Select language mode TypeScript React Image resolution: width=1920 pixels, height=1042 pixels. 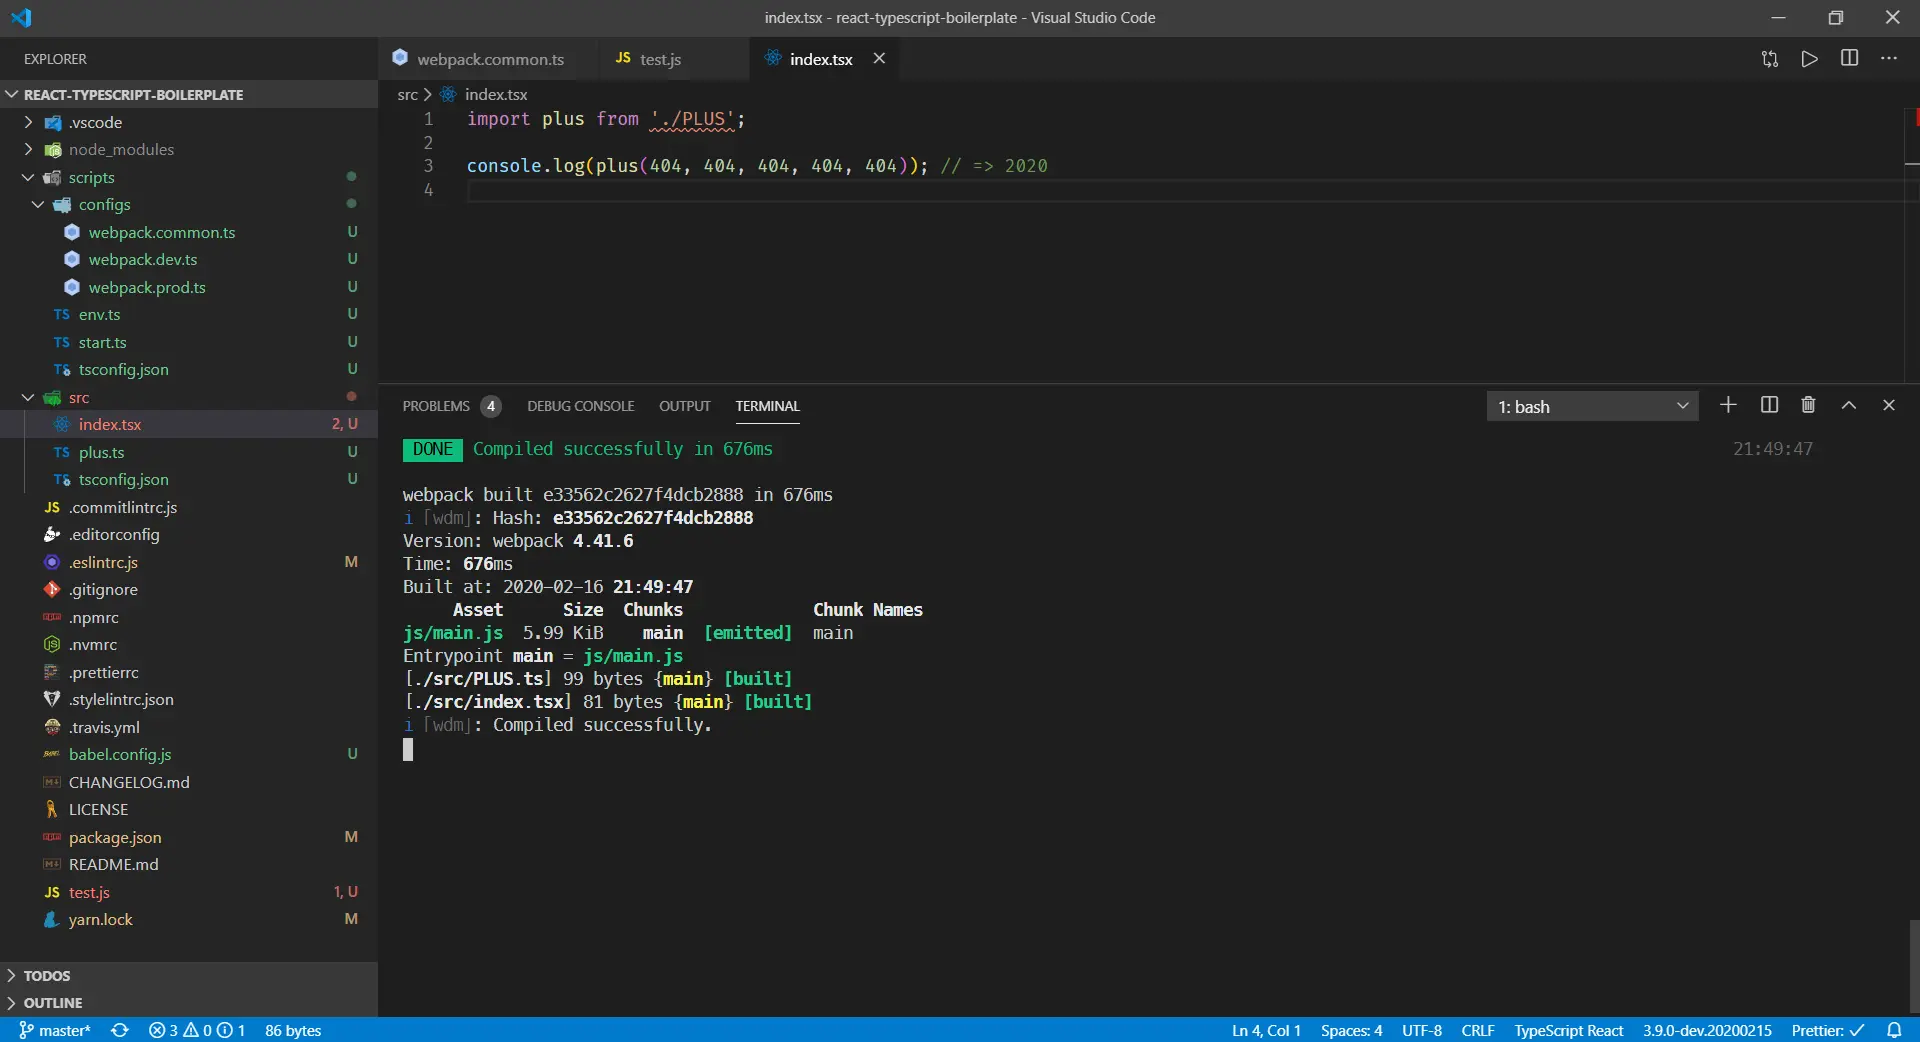1569,1030
